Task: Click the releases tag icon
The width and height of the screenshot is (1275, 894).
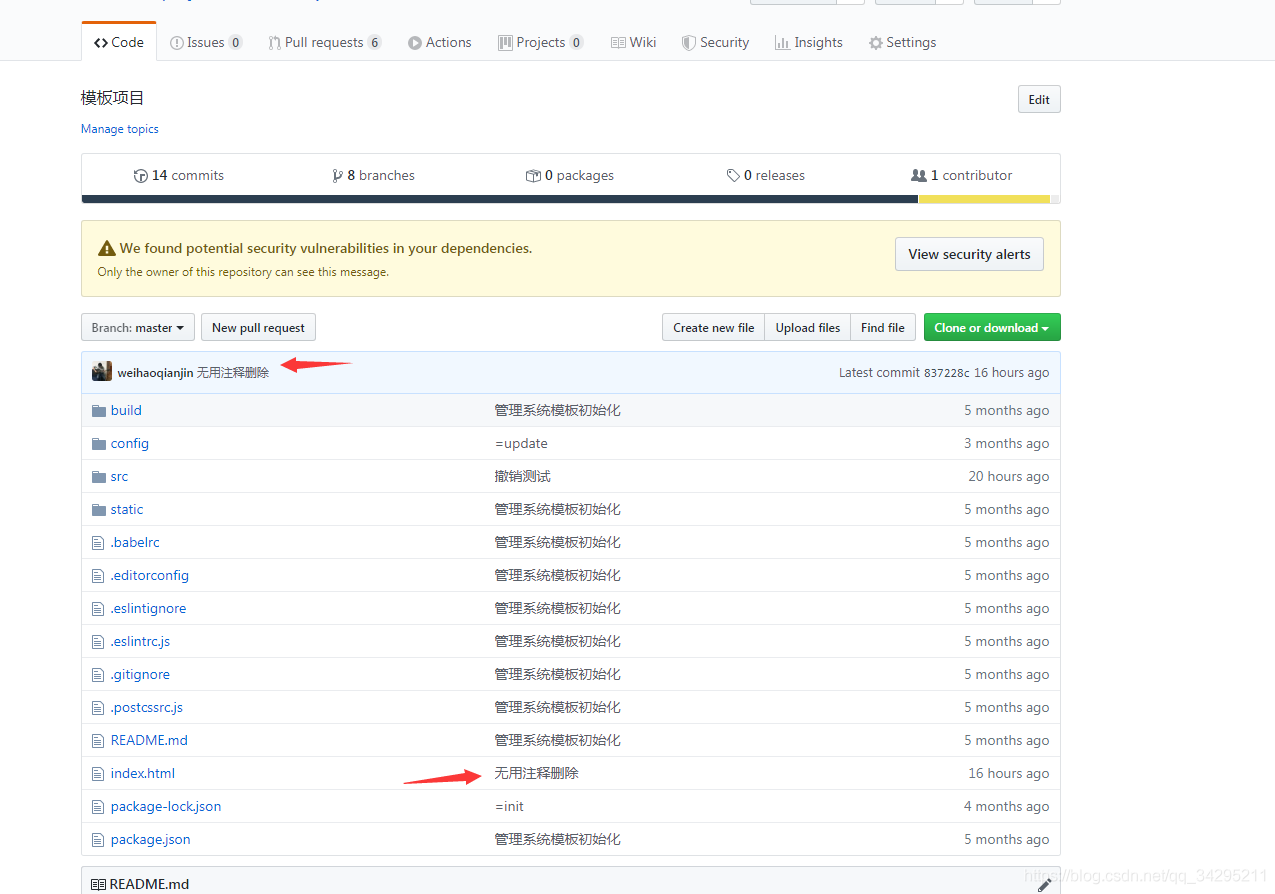Action: (733, 176)
